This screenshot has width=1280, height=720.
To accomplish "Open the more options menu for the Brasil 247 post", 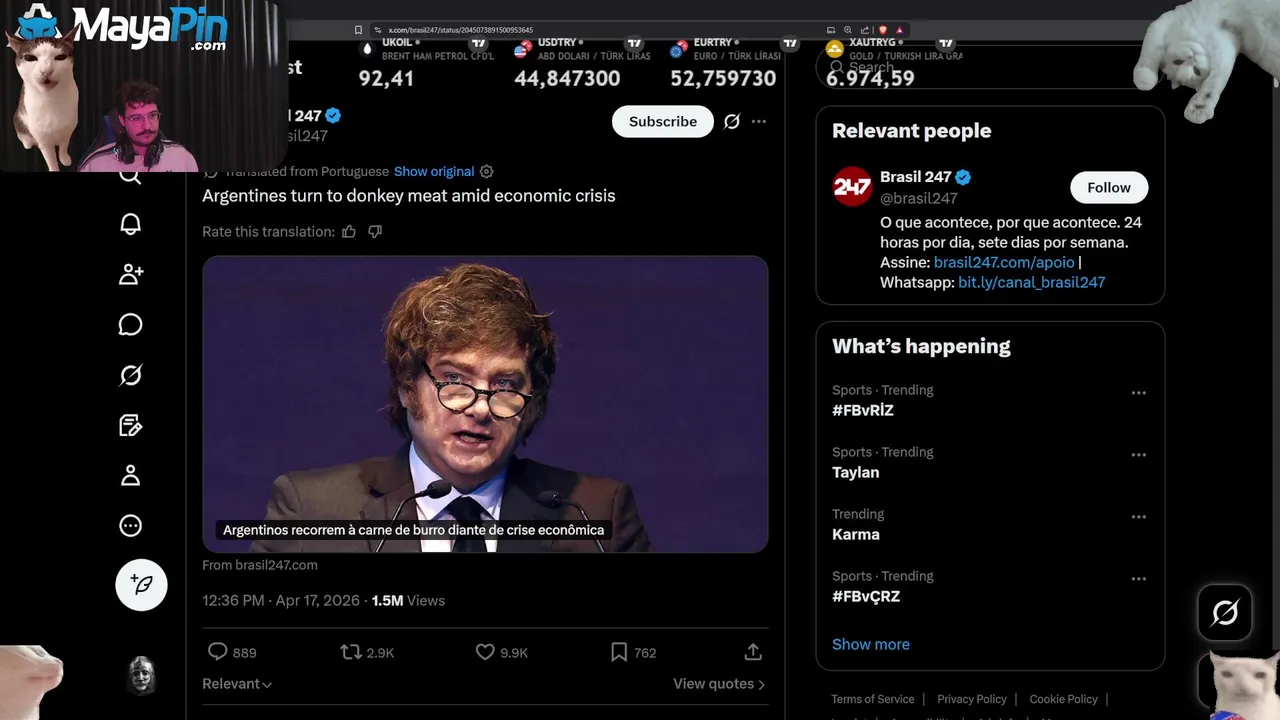I will coord(759,122).
